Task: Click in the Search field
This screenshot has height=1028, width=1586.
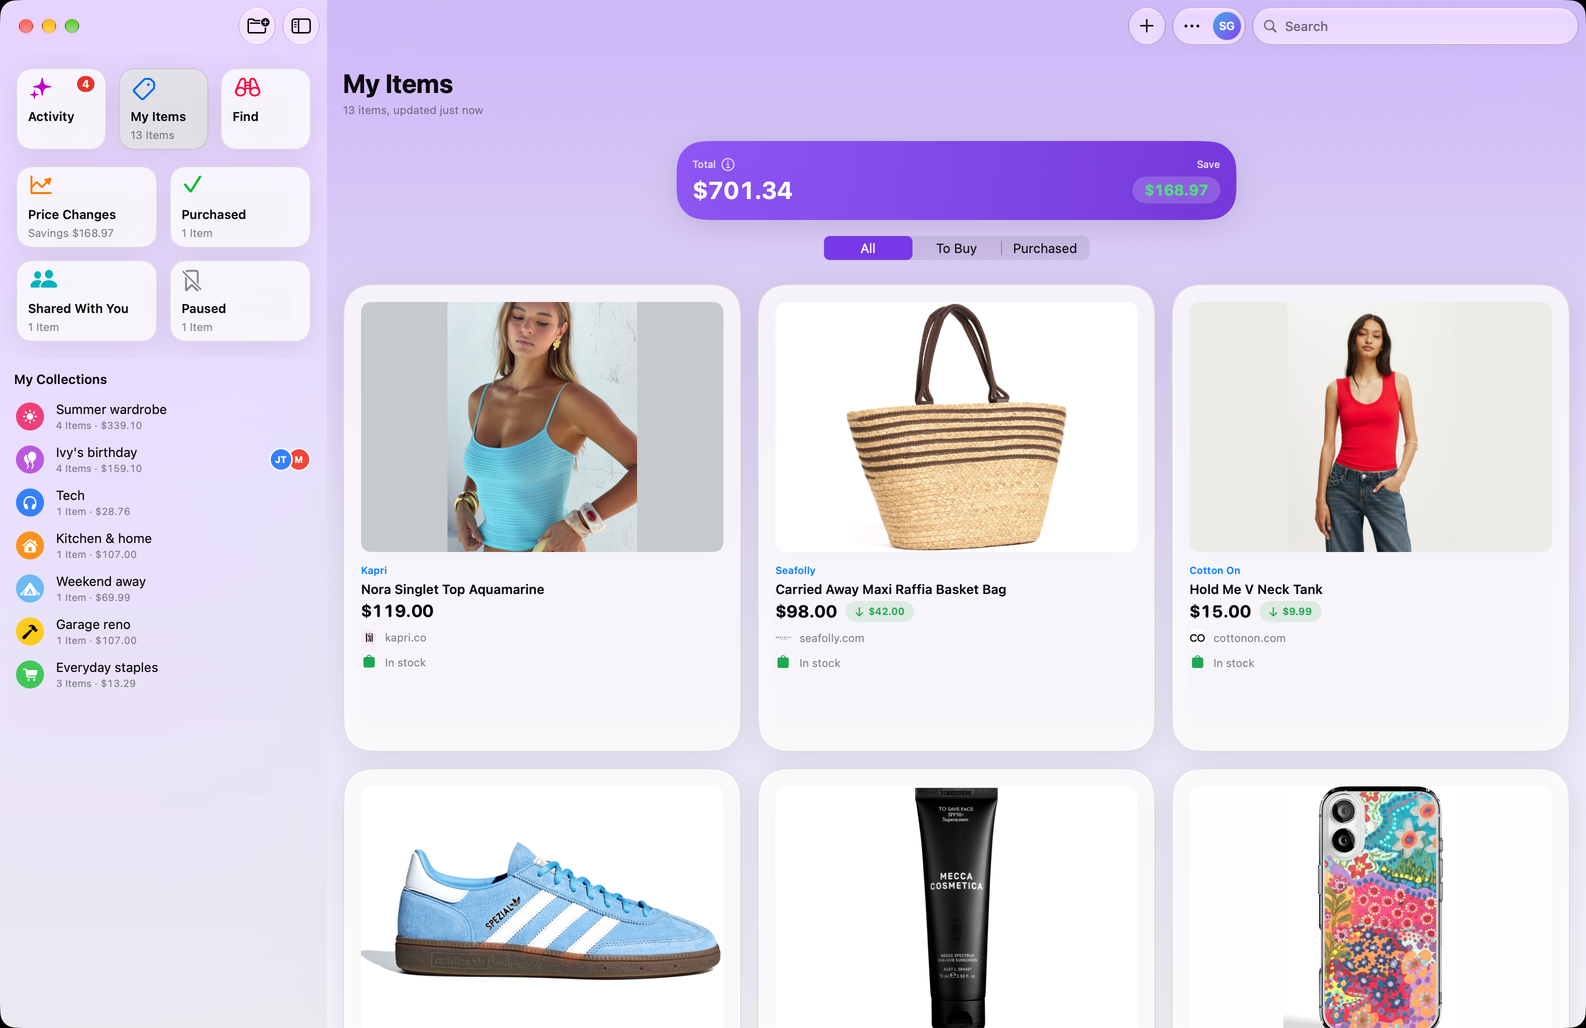Action: click(x=1415, y=26)
